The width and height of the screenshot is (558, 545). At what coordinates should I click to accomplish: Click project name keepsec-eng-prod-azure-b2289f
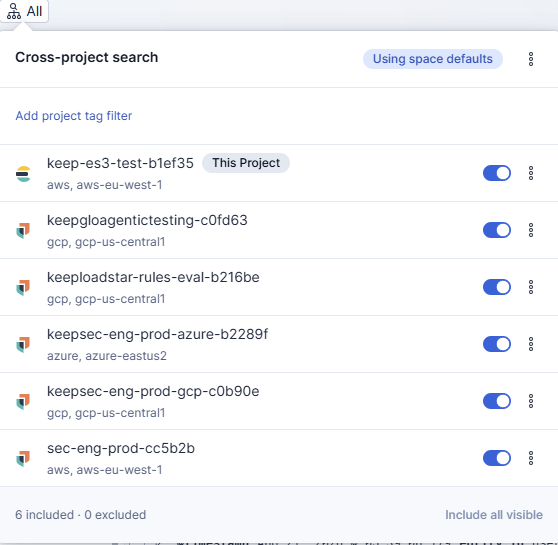[x=157, y=334]
